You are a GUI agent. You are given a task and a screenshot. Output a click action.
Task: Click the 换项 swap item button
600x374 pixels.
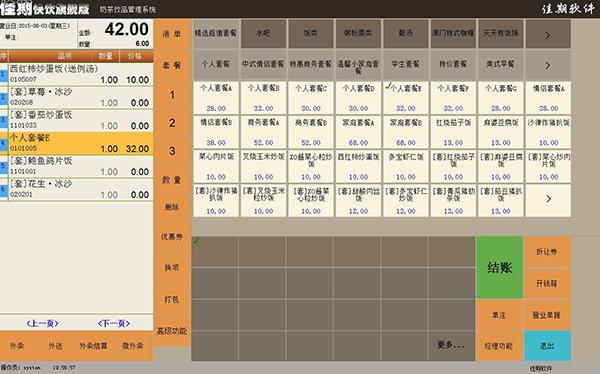click(172, 268)
